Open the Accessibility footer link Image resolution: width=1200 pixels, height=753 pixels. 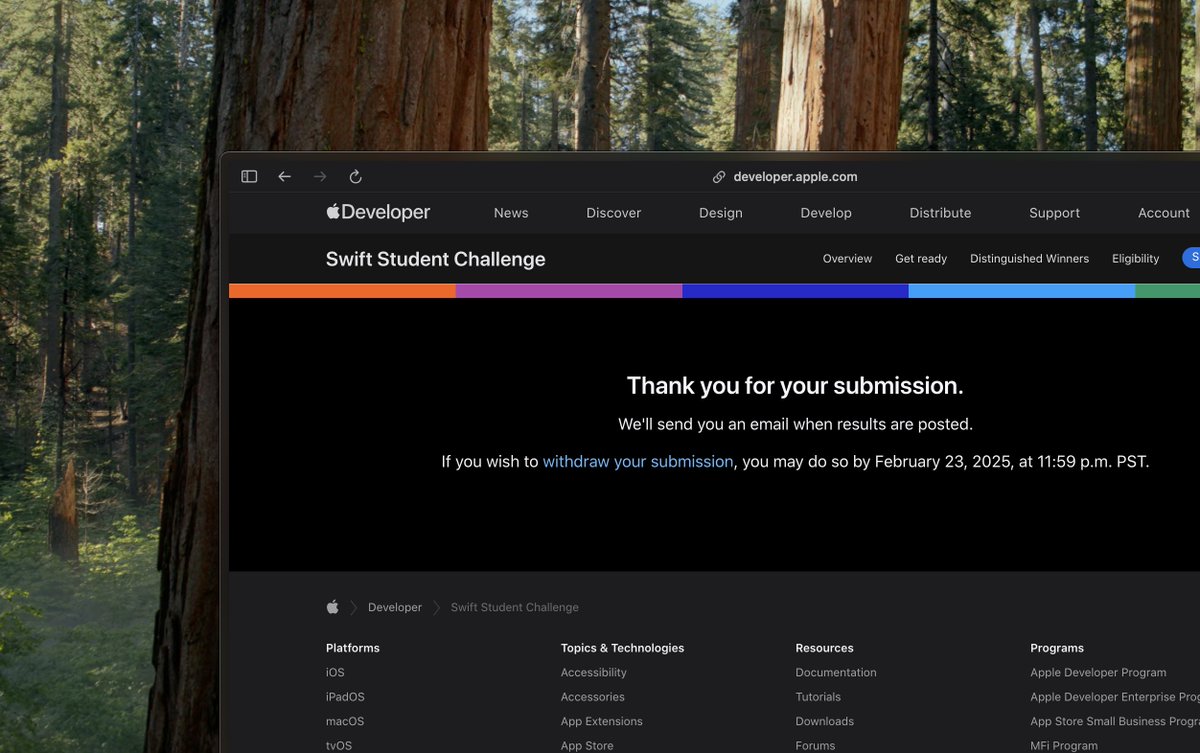(594, 673)
